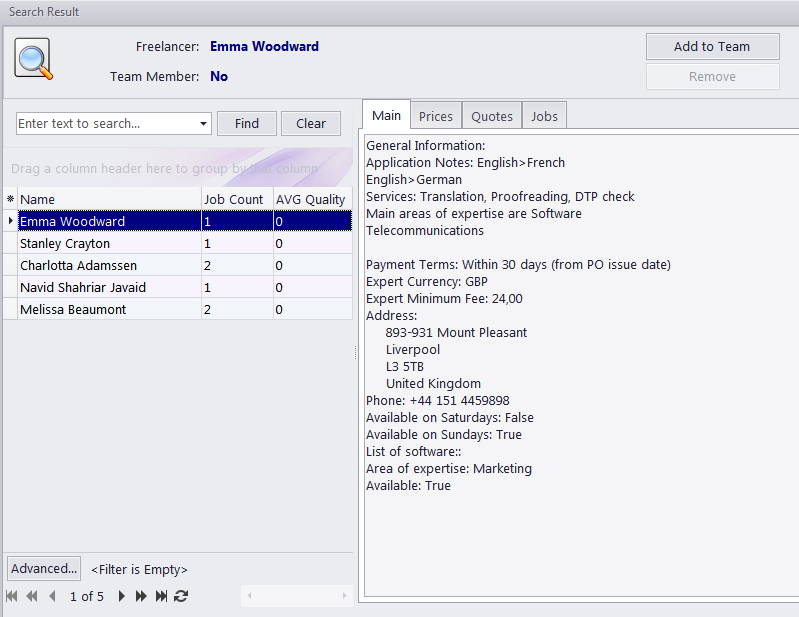Click the asterisk column chooser icon
This screenshot has width=799, height=617.
[x=10, y=199]
